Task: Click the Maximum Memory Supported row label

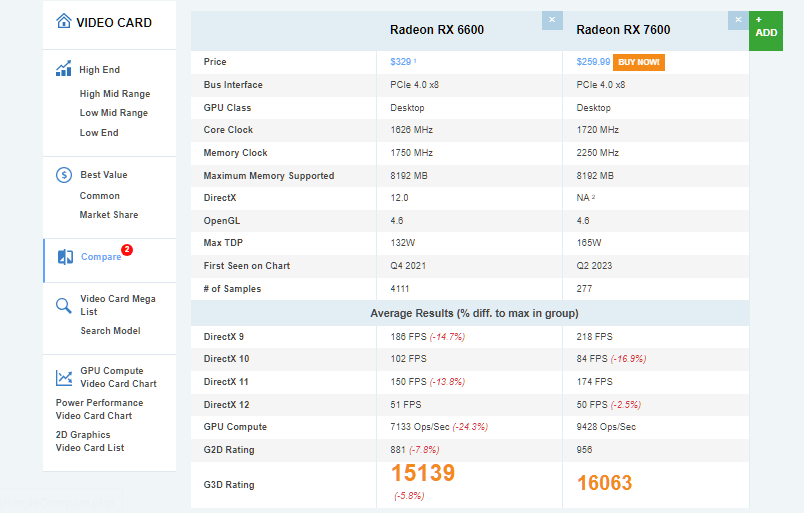Action: (269, 176)
